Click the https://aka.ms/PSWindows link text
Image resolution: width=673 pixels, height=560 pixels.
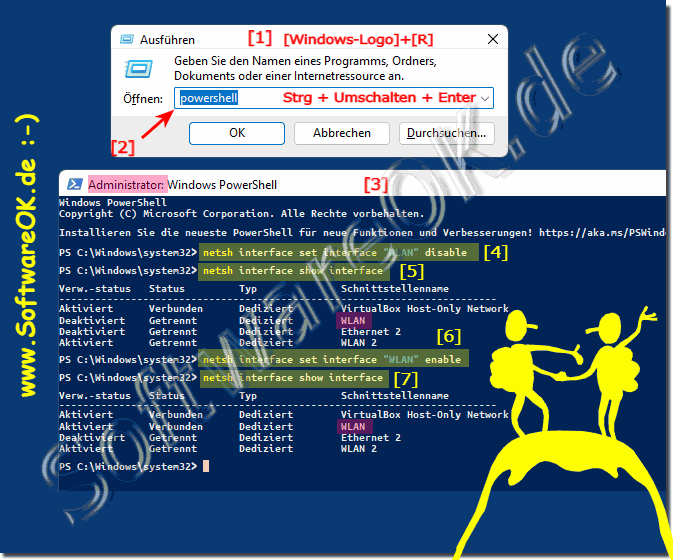(x=603, y=233)
